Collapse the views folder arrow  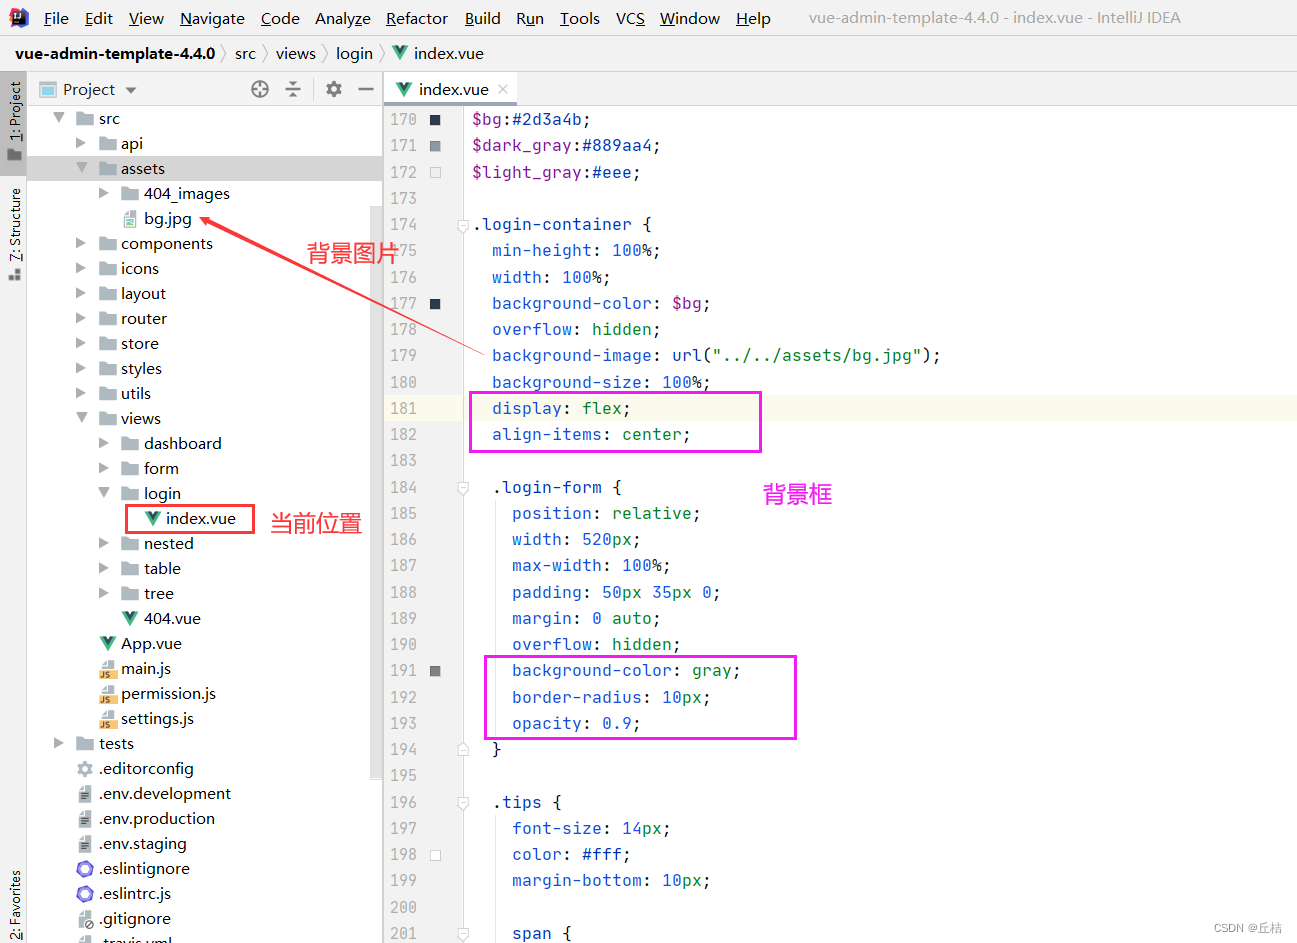[82, 418]
